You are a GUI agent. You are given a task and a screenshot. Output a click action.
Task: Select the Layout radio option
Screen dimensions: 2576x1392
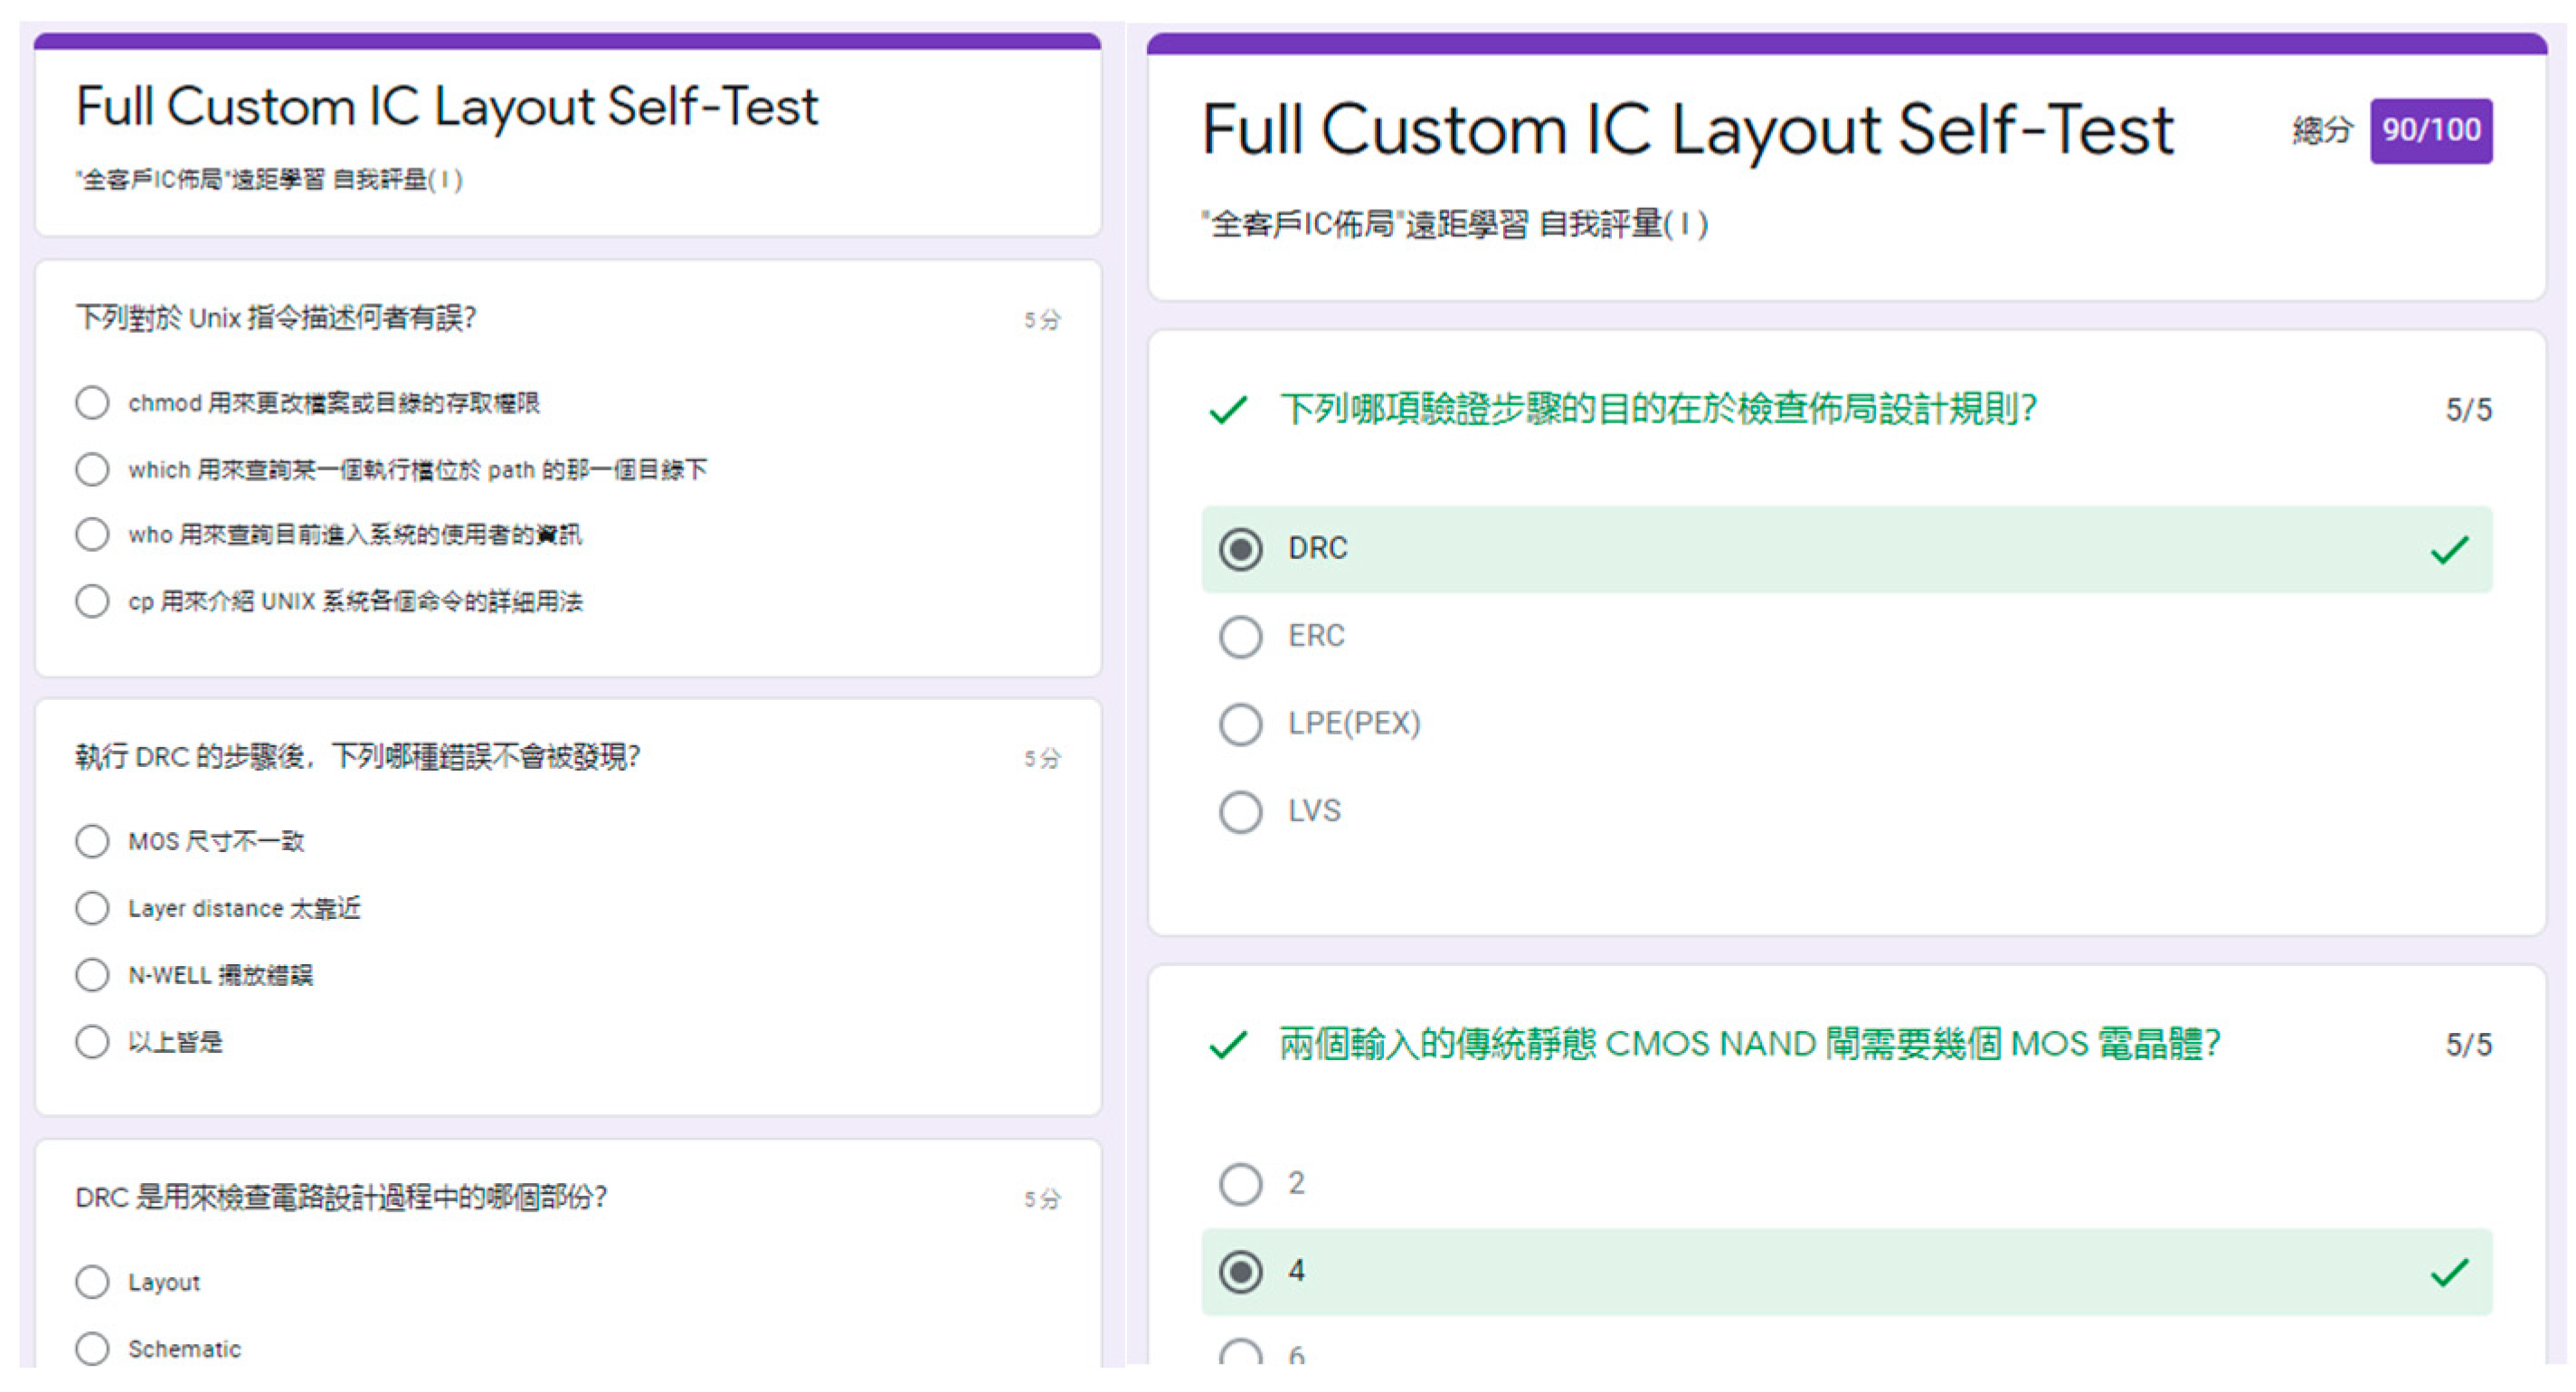92,1282
